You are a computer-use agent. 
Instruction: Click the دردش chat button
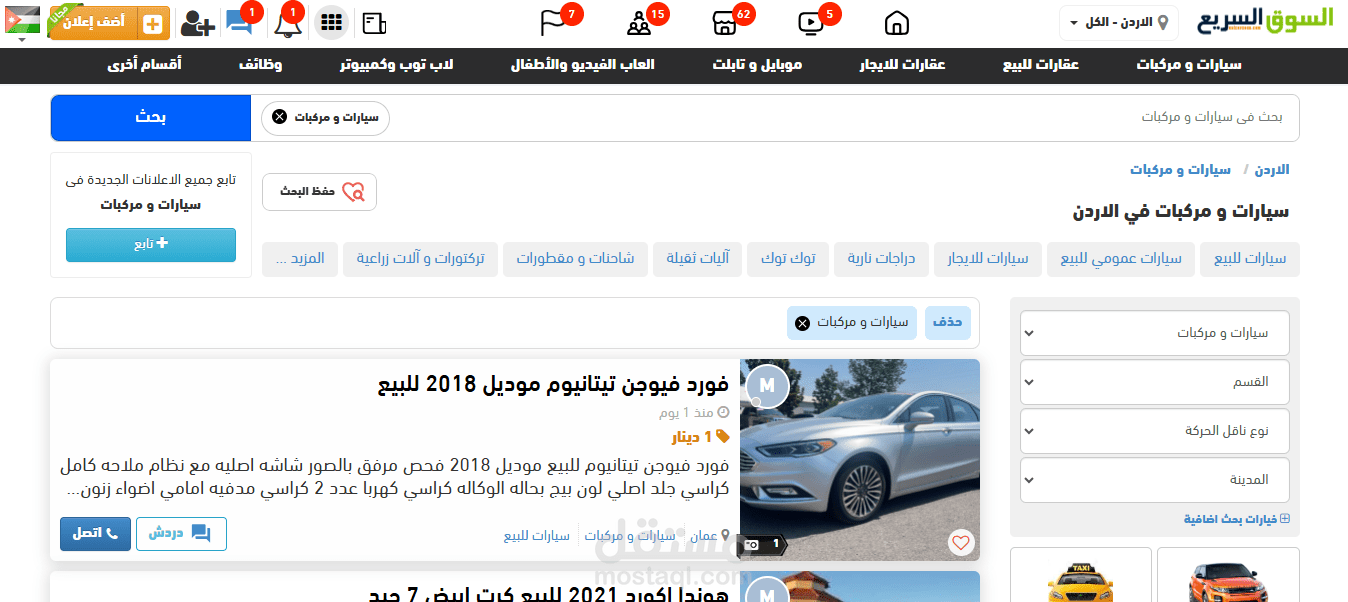[x=181, y=534]
